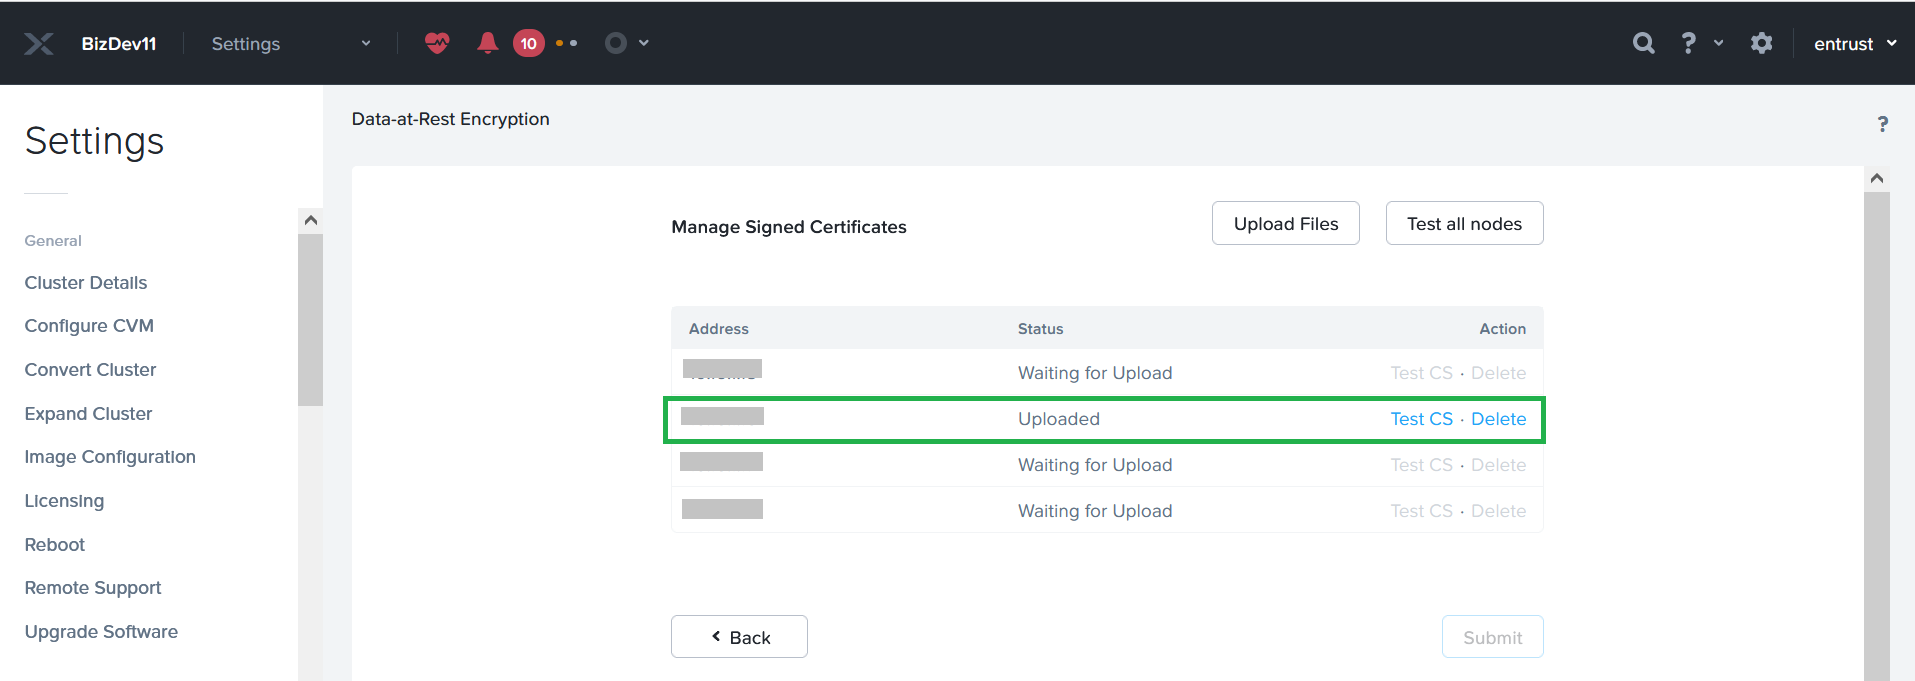Screen dimensions: 1915x681
Task: Click the Test all nodes button
Action: click(x=1464, y=223)
